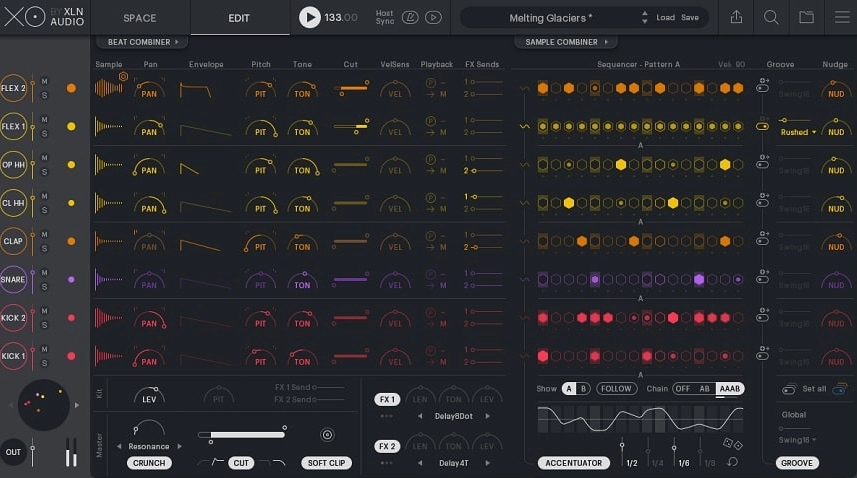Select previous FX 2 preset before Delay4T
The image size is (857, 478).
(420, 463)
